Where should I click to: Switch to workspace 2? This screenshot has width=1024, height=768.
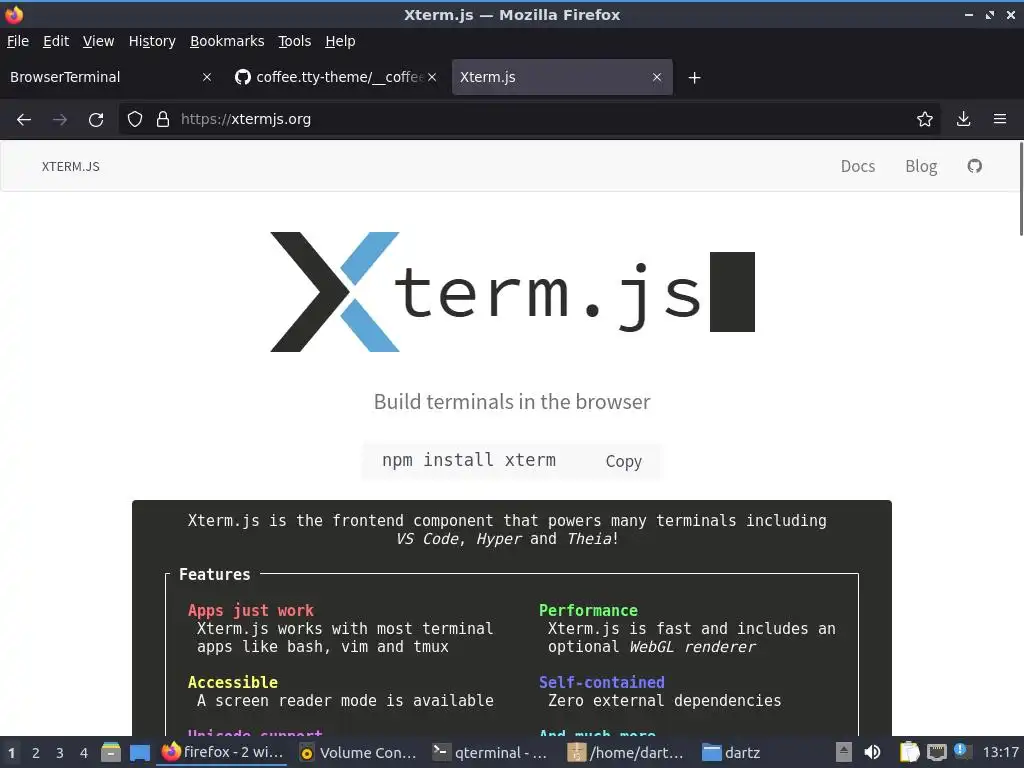(36, 753)
